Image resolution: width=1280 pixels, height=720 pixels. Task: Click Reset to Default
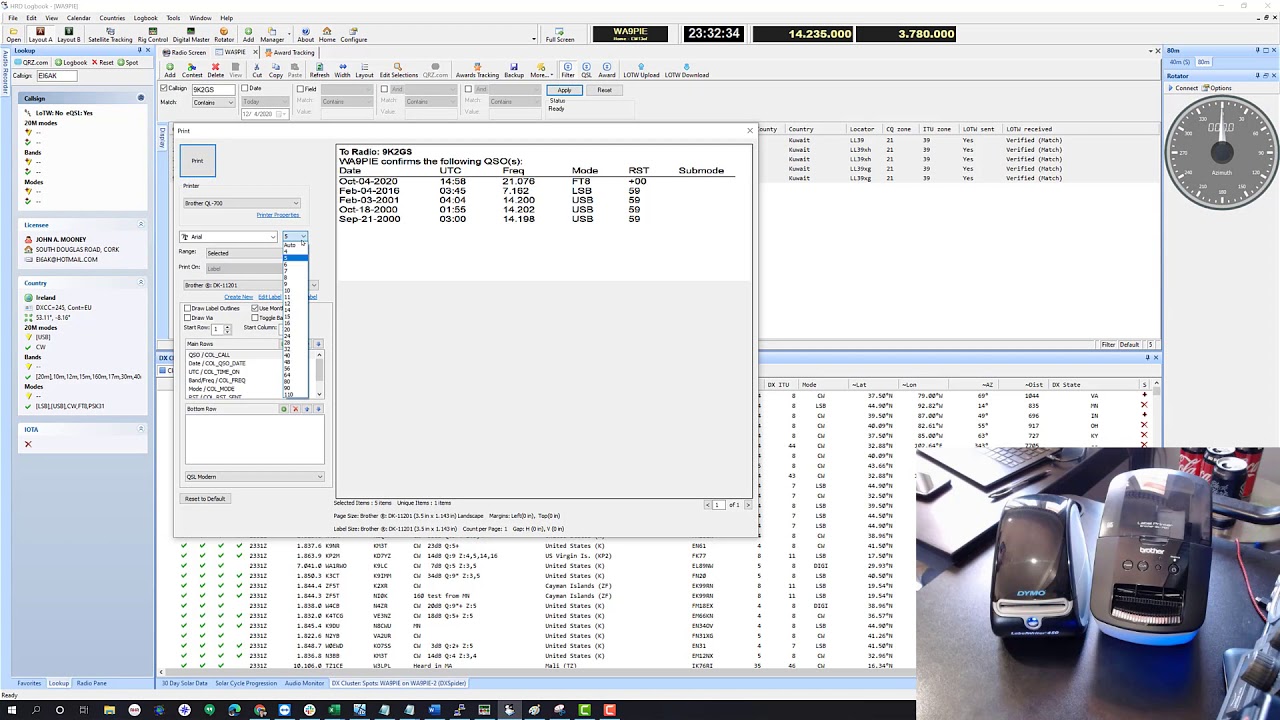coord(205,499)
